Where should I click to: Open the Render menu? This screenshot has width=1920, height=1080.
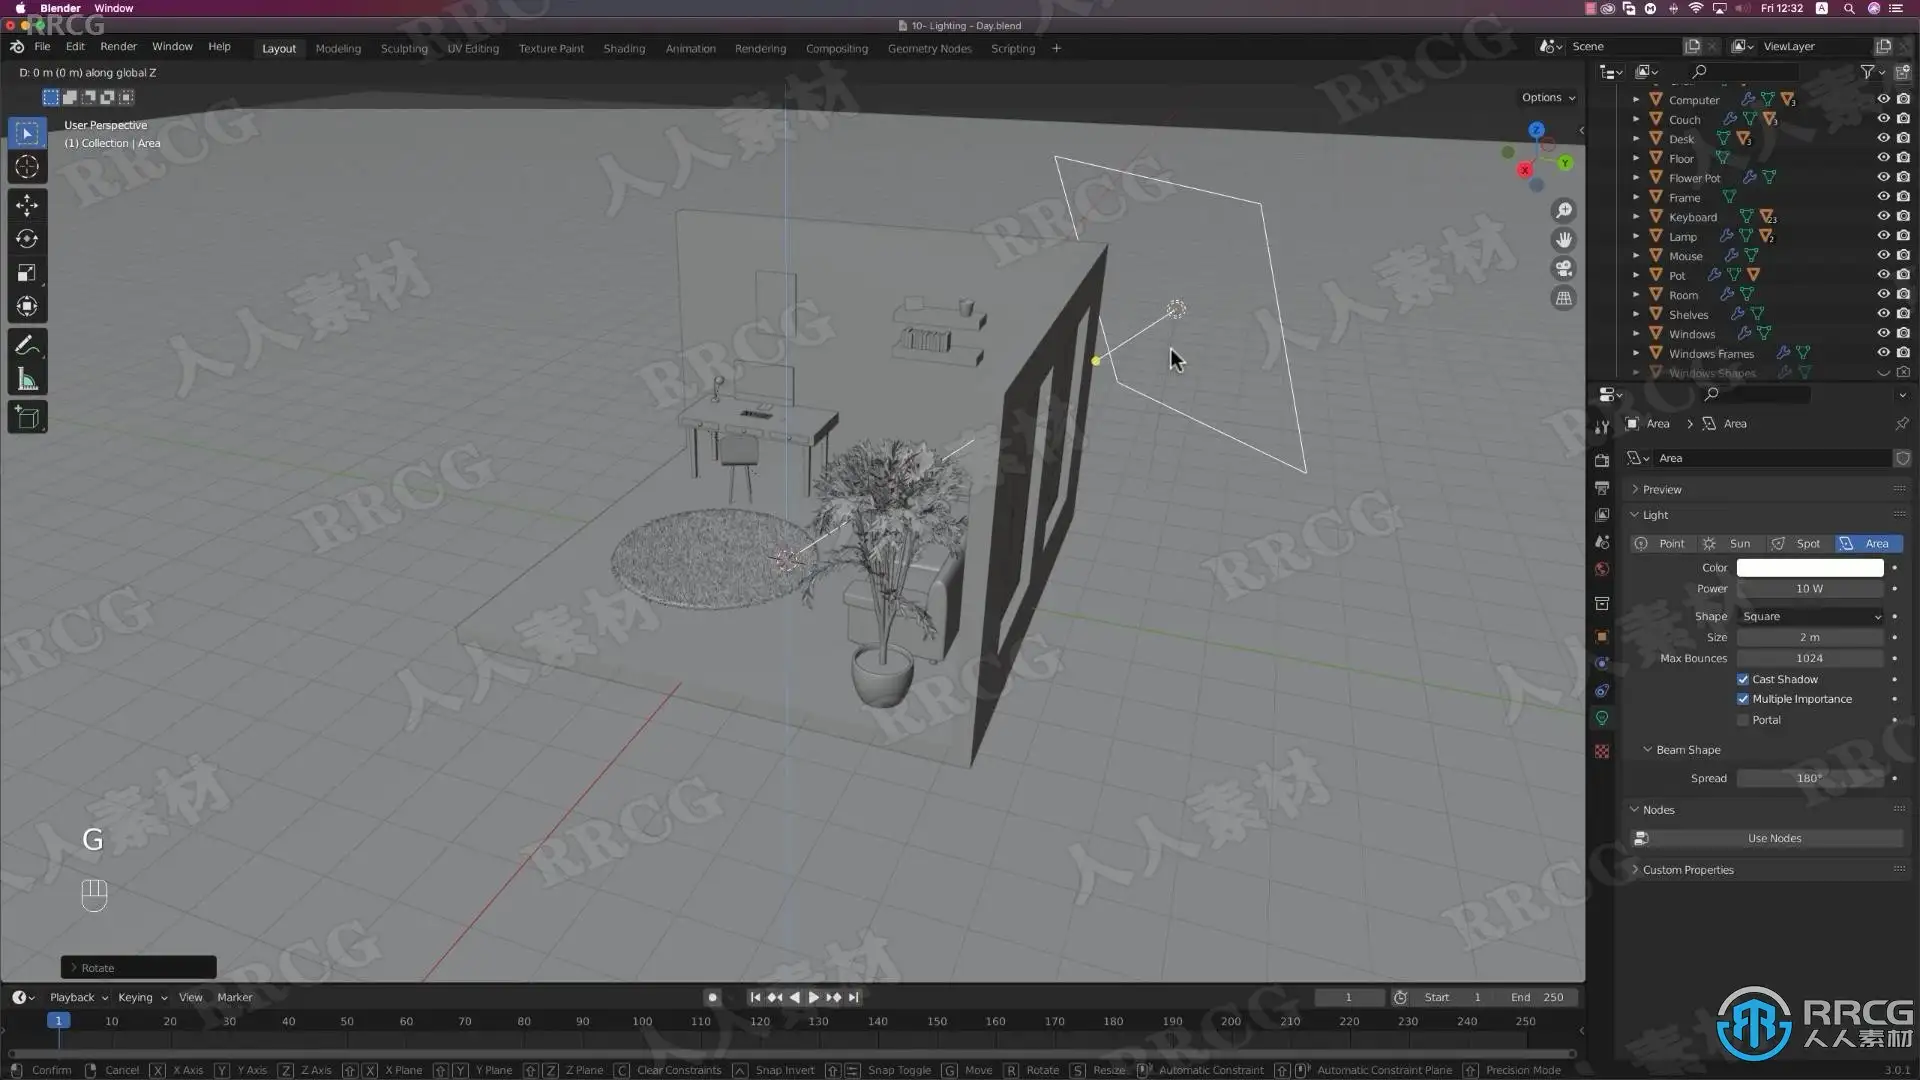click(118, 47)
